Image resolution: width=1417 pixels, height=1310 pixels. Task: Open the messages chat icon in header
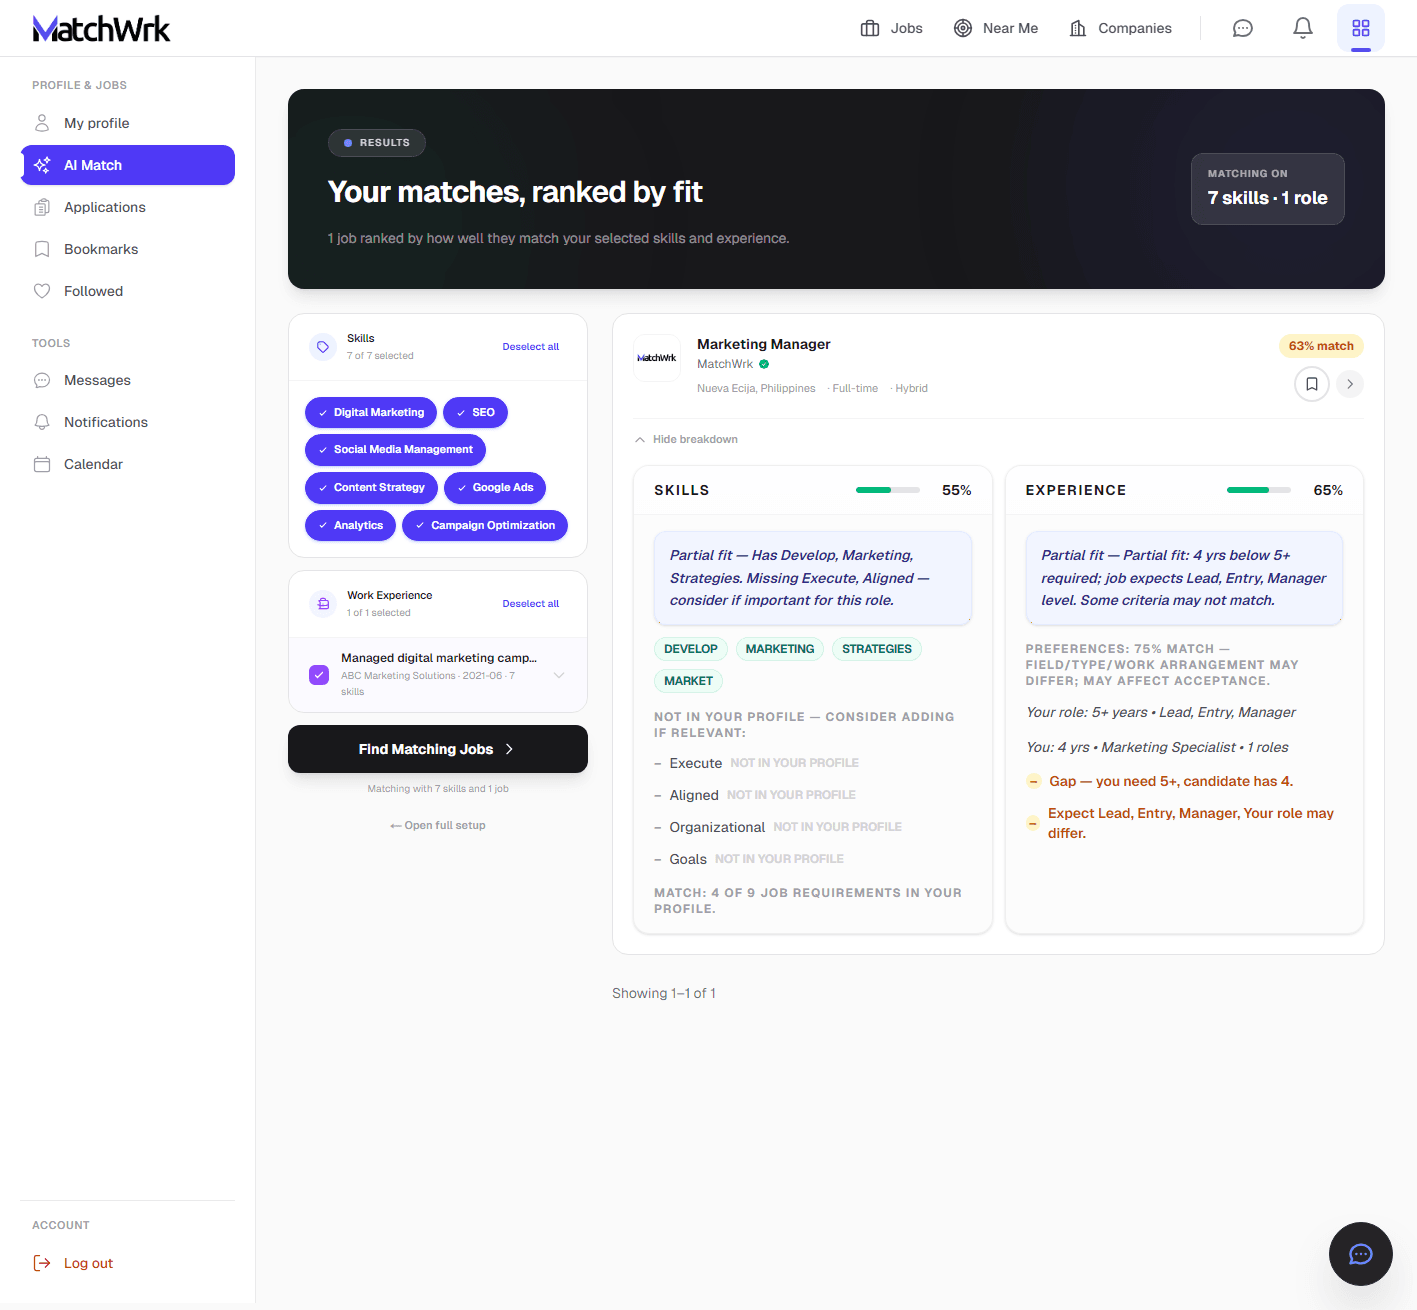[x=1242, y=28]
